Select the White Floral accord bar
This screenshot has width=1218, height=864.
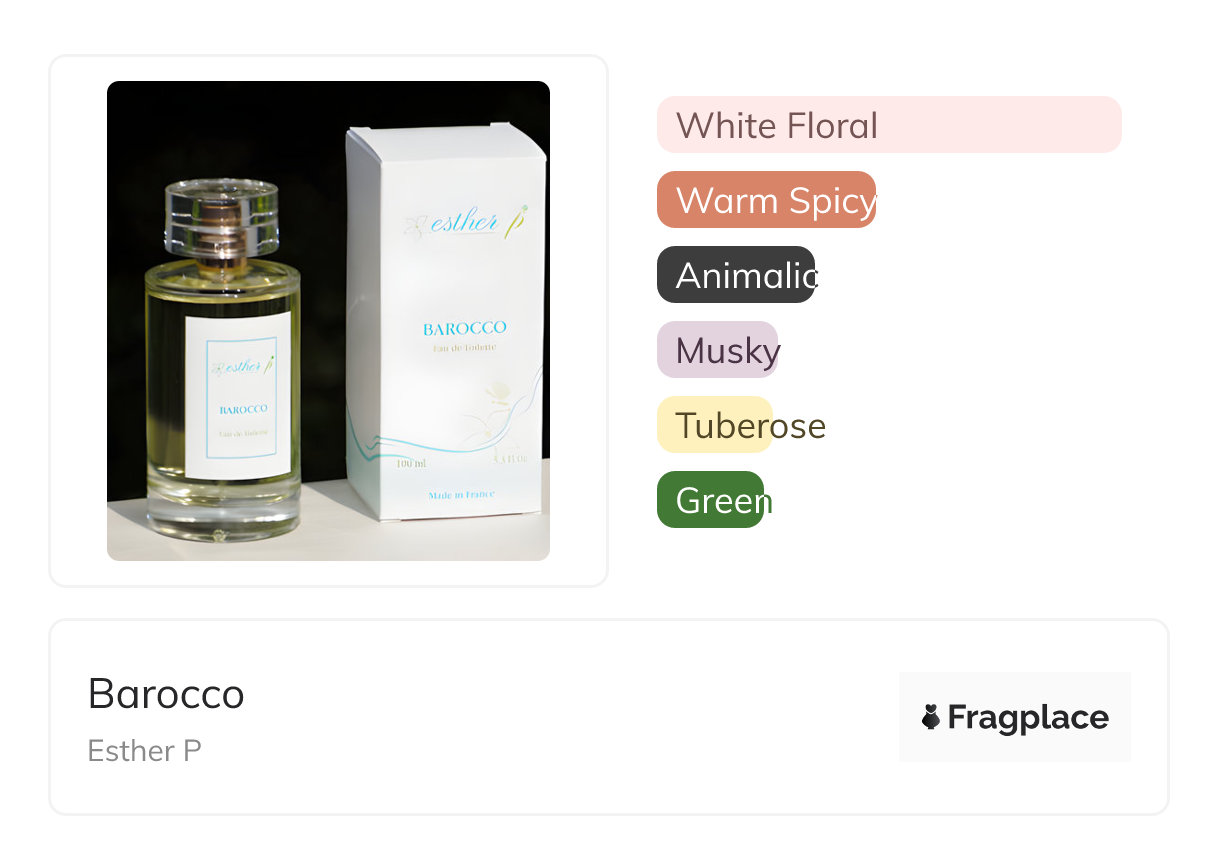click(x=889, y=125)
